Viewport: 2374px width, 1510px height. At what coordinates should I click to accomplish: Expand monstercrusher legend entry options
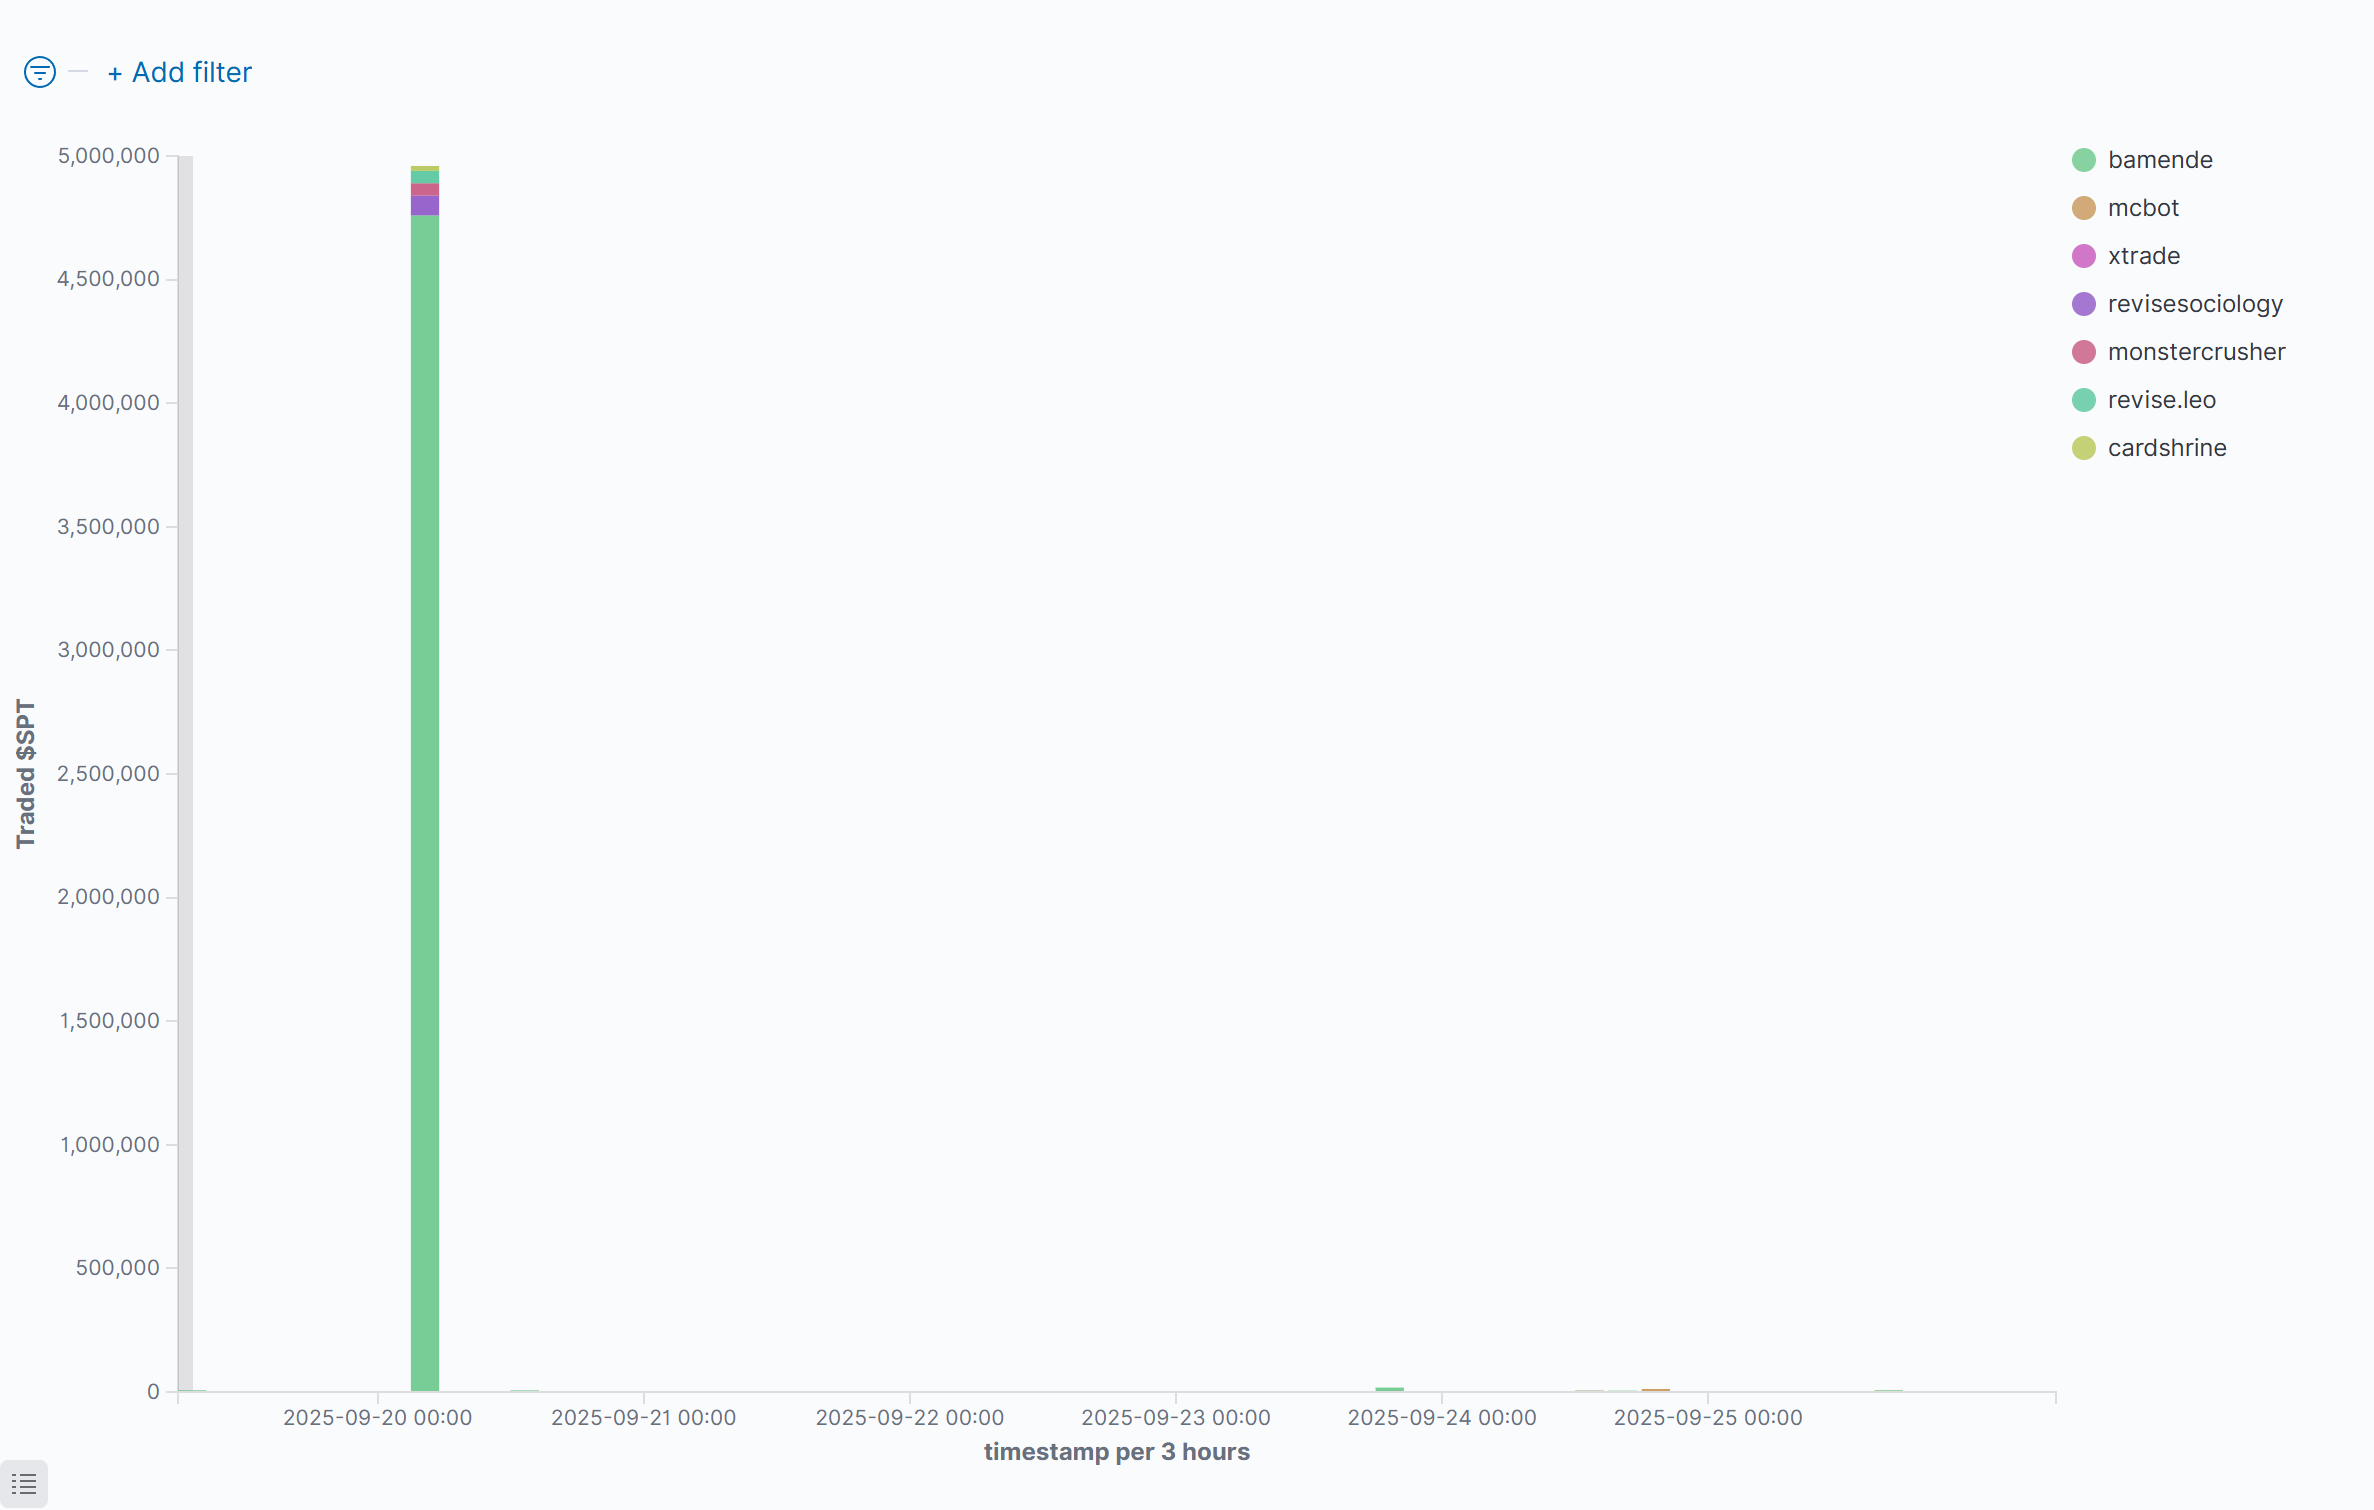tap(2196, 352)
